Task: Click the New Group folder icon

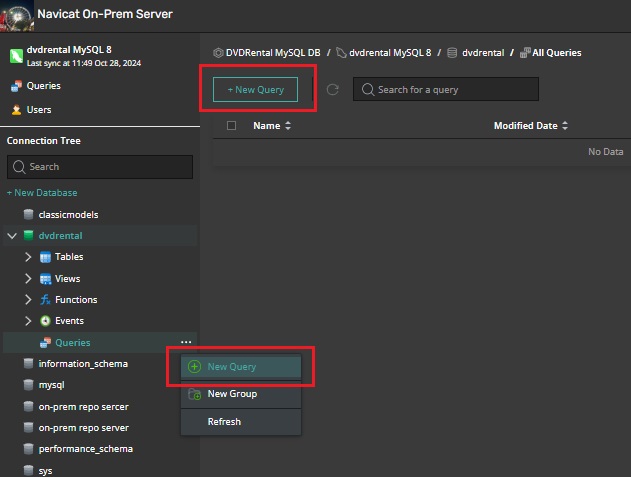Action: [x=194, y=394]
